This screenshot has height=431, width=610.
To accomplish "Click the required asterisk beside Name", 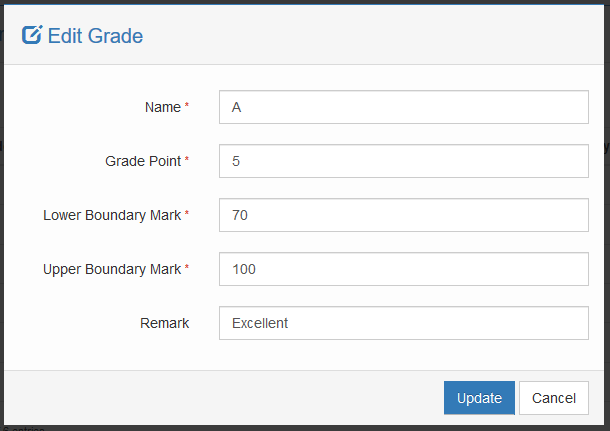I will 187,106.
